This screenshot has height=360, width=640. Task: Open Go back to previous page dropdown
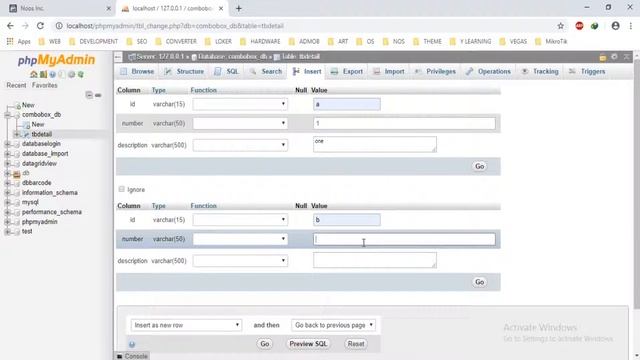click(333, 325)
